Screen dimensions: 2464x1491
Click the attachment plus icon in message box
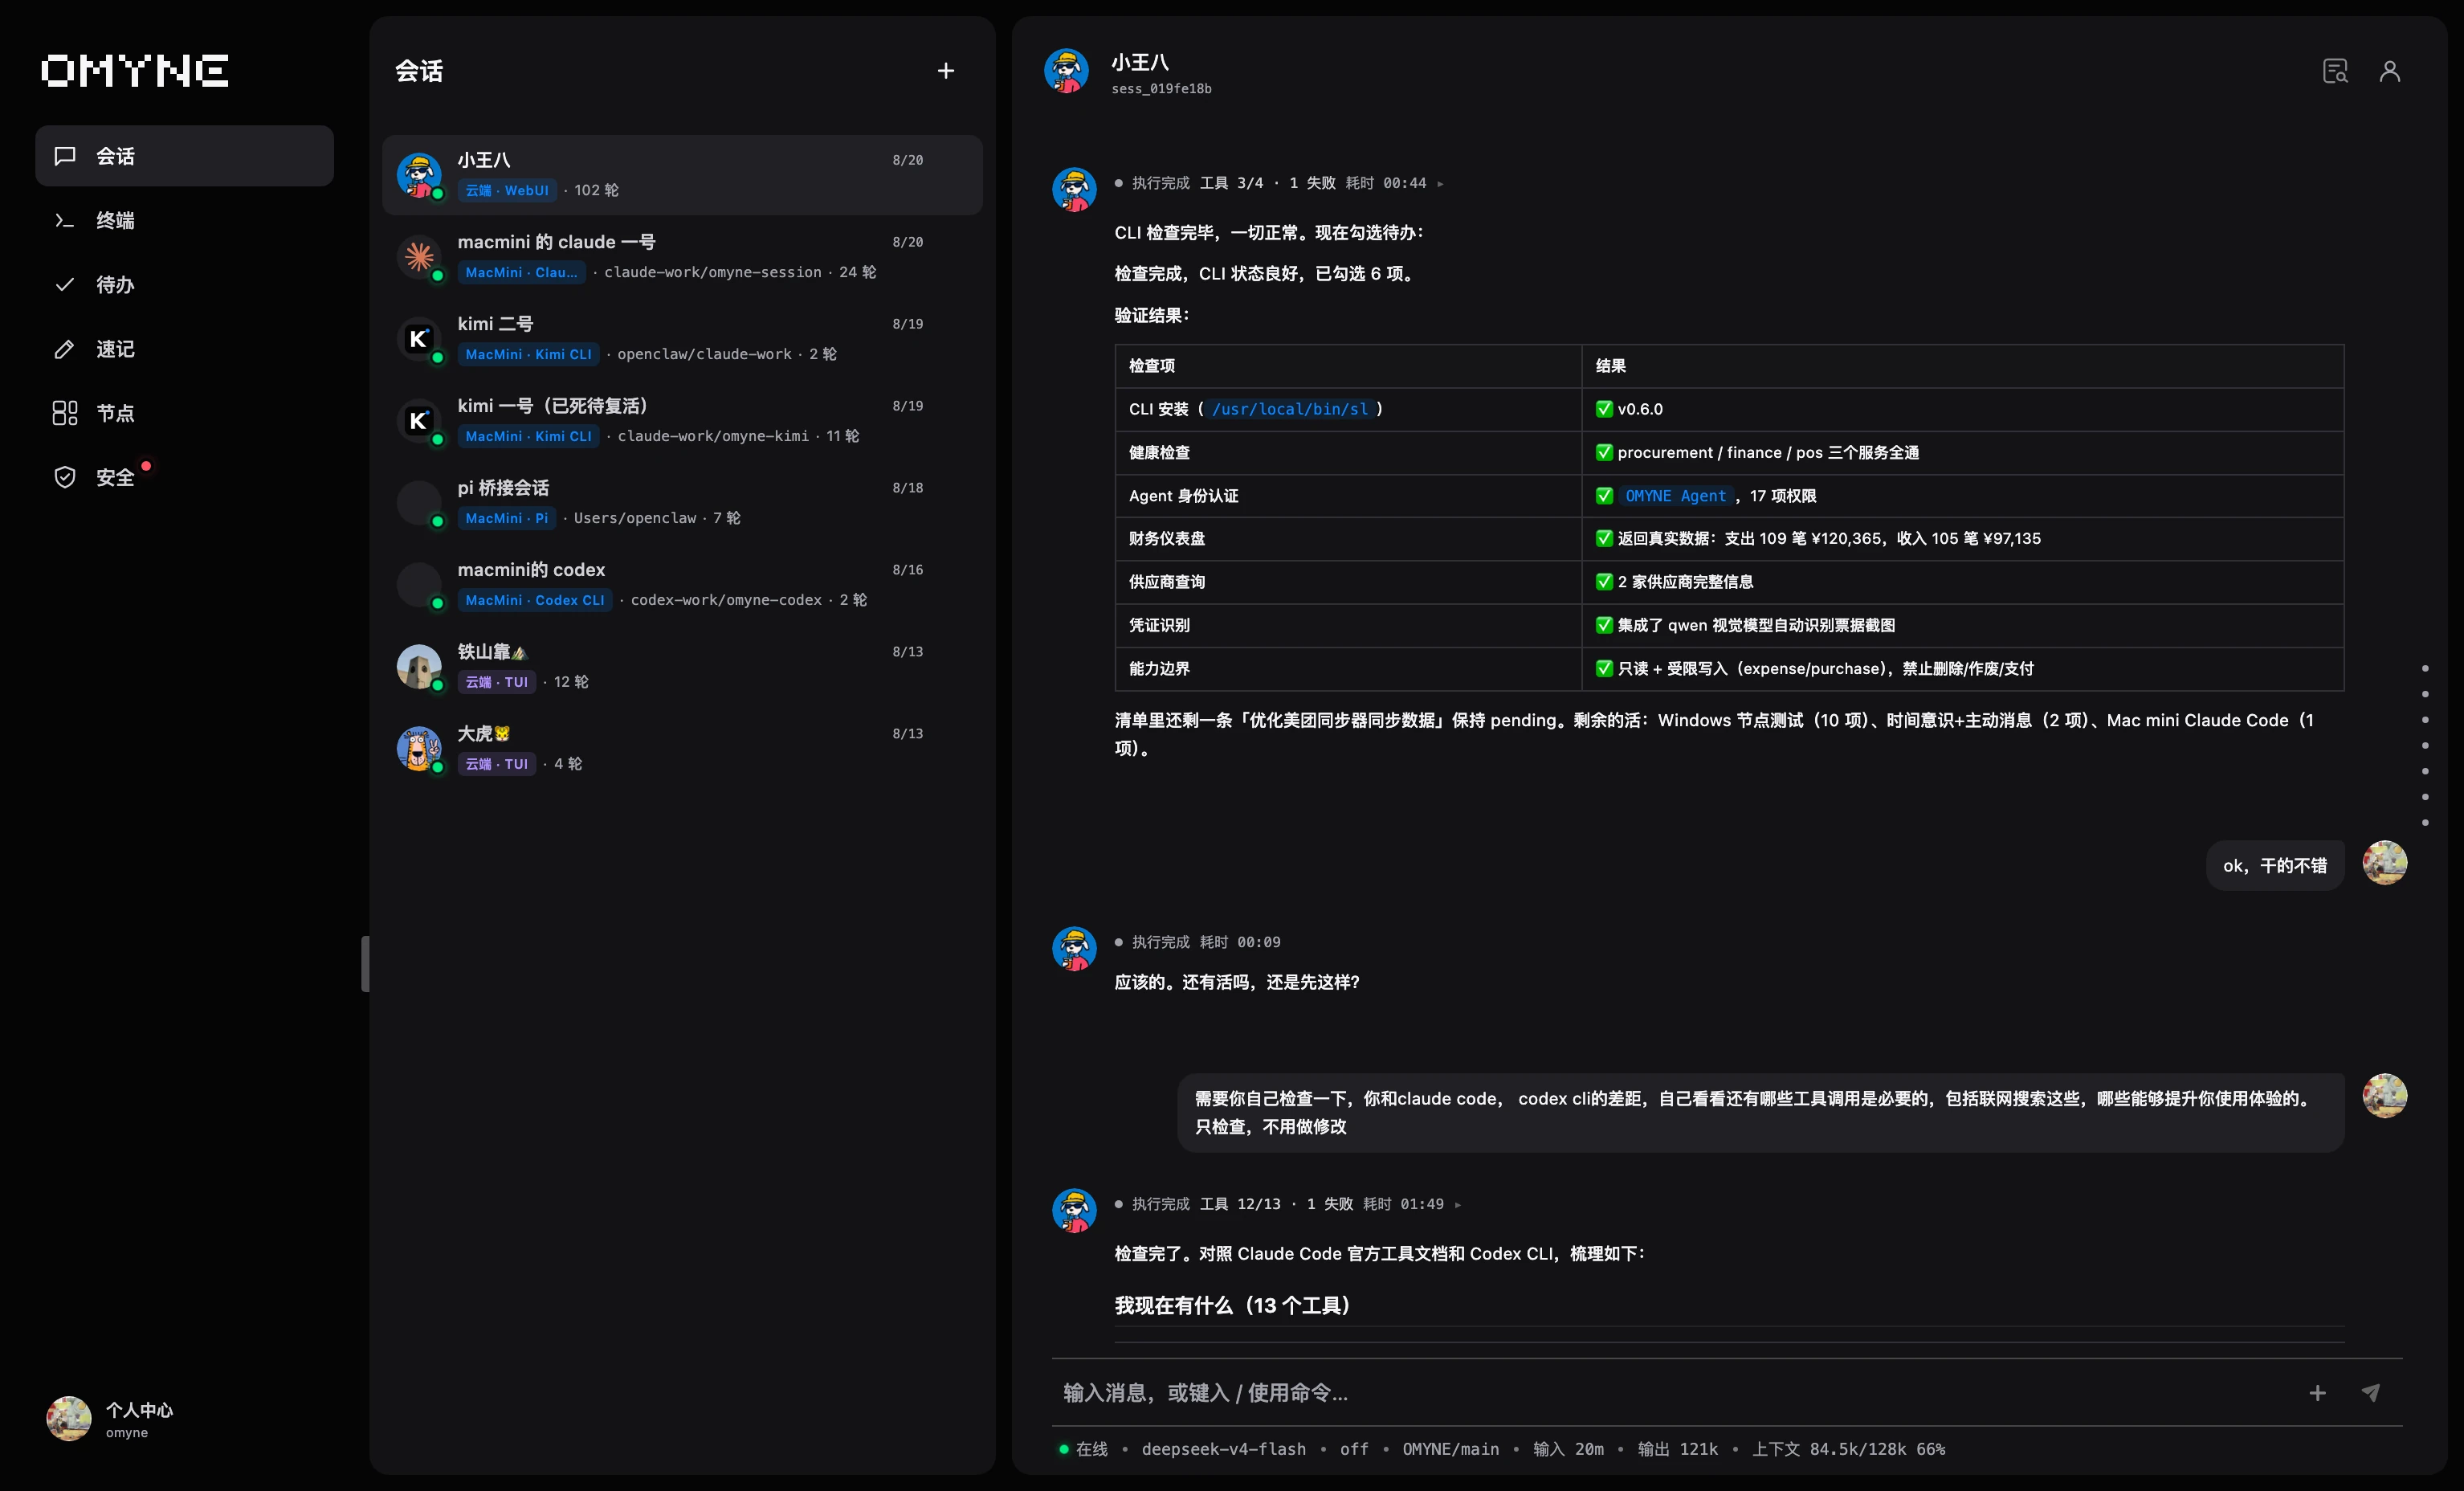point(2317,1393)
